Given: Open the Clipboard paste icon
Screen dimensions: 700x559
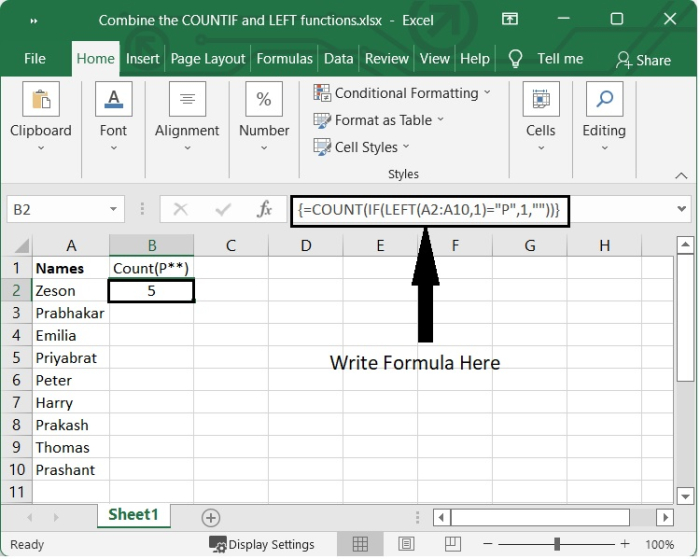Looking at the screenshot, I should click(41, 99).
